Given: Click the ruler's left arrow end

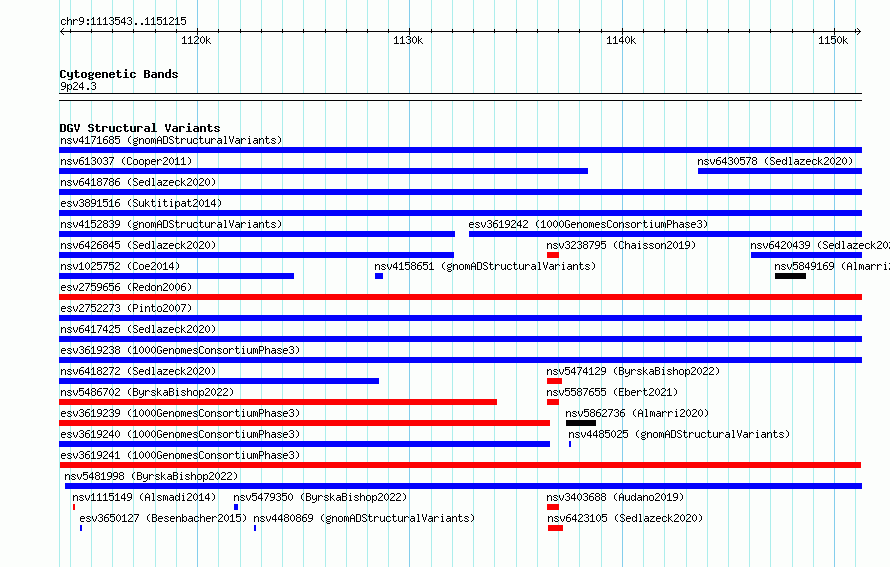Looking at the screenshot, I should [x=62, y=32].
